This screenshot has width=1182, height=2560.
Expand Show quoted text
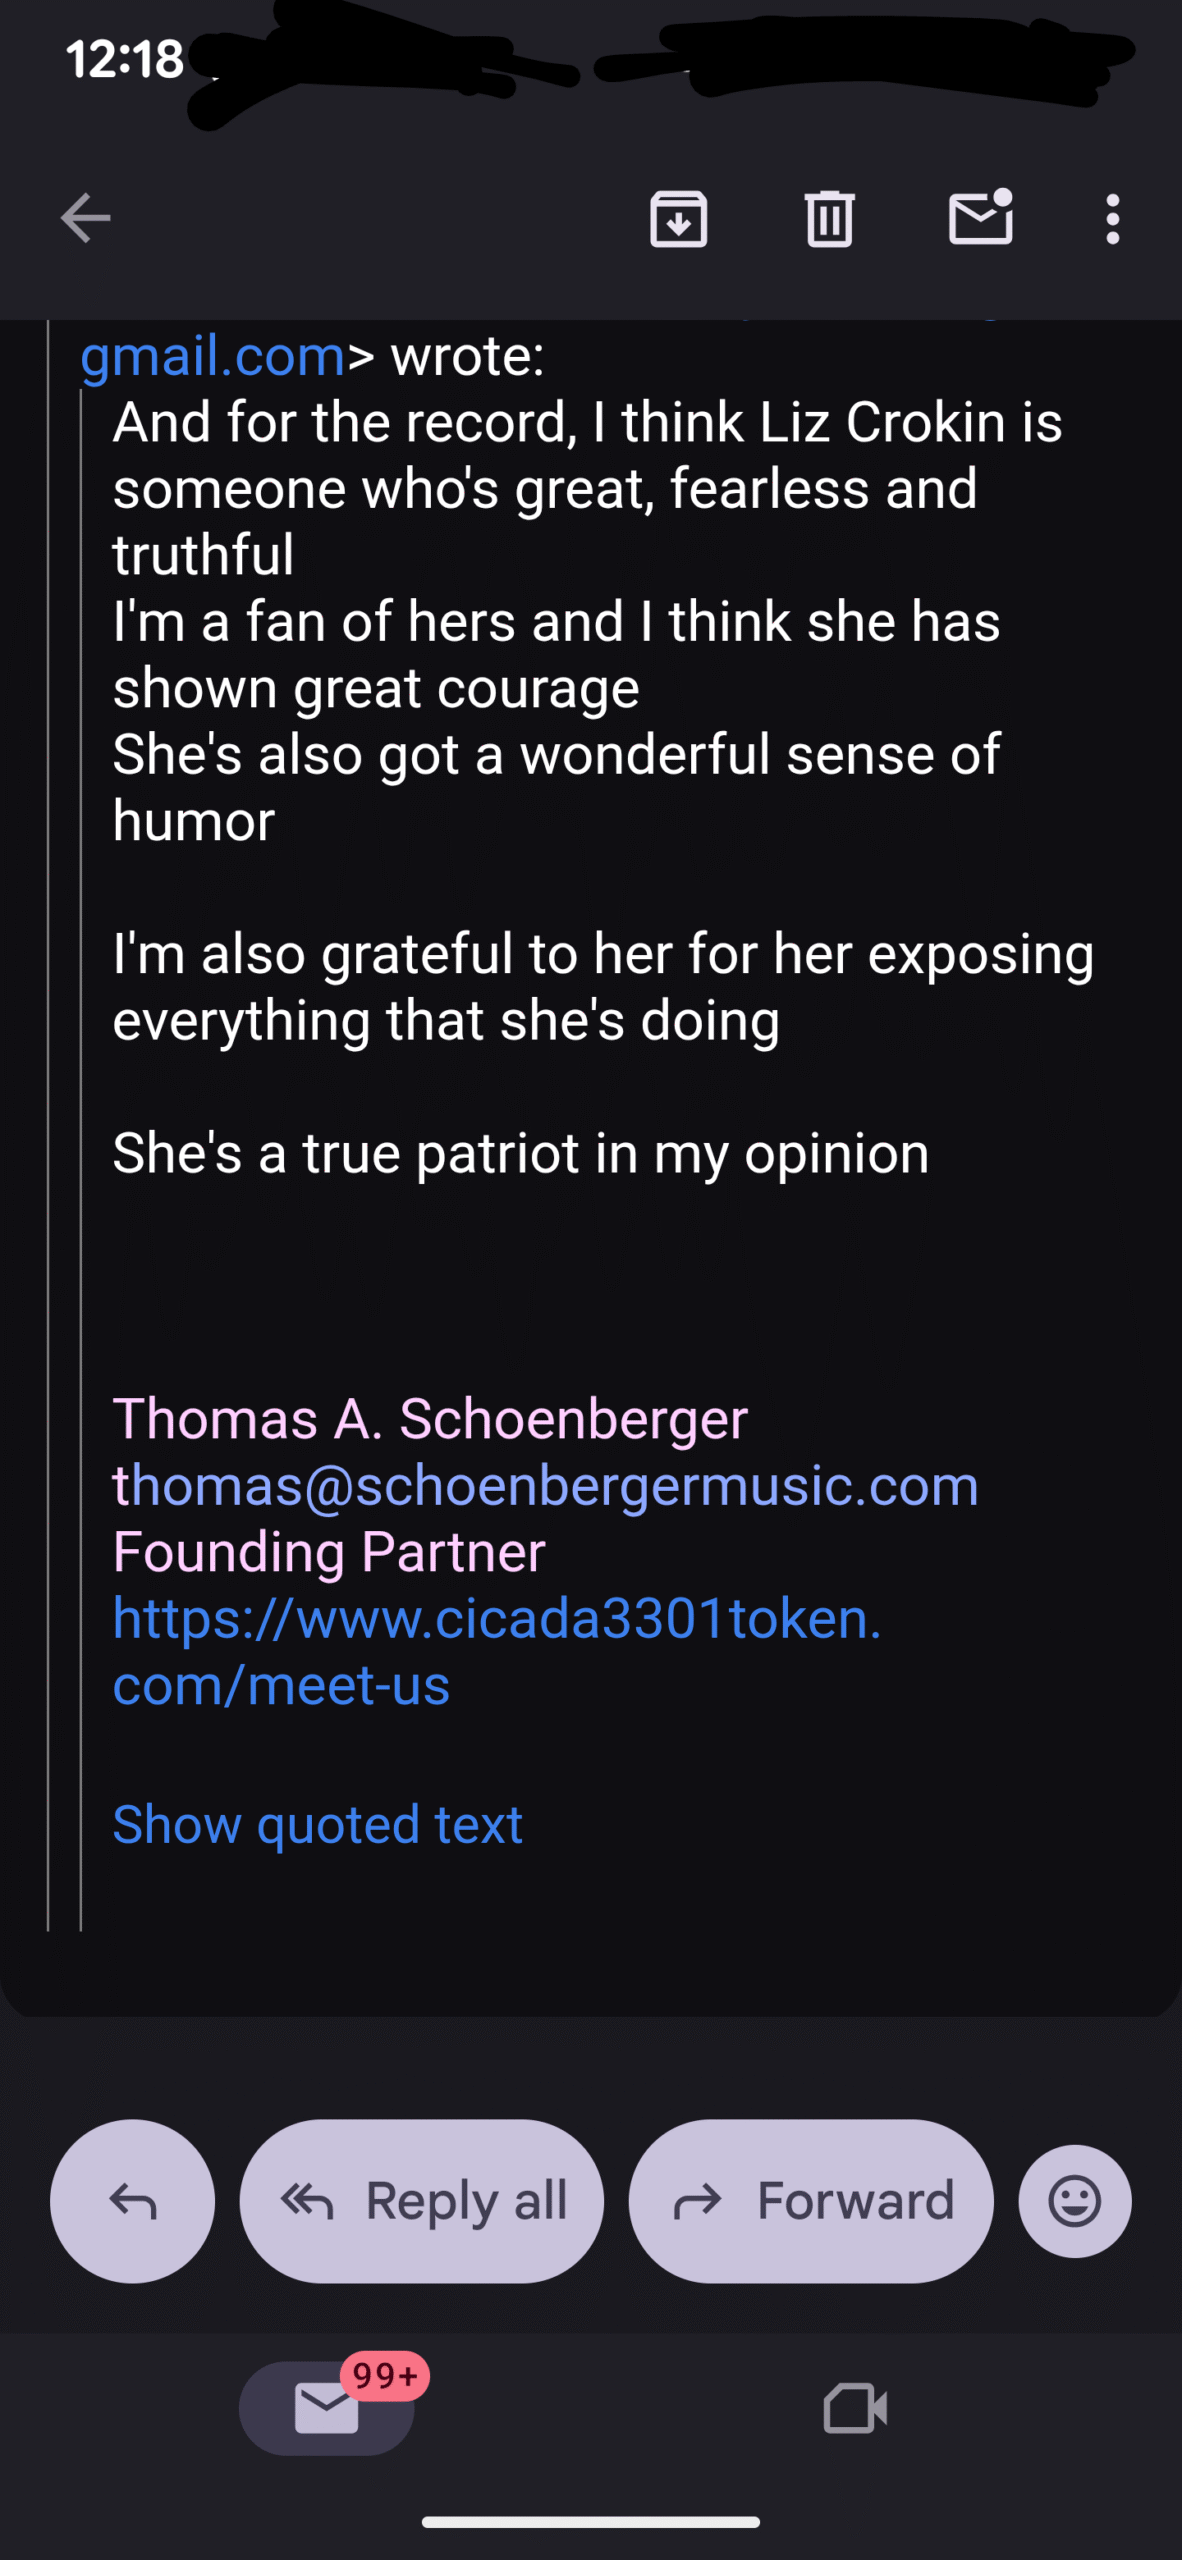[317, 1824]
